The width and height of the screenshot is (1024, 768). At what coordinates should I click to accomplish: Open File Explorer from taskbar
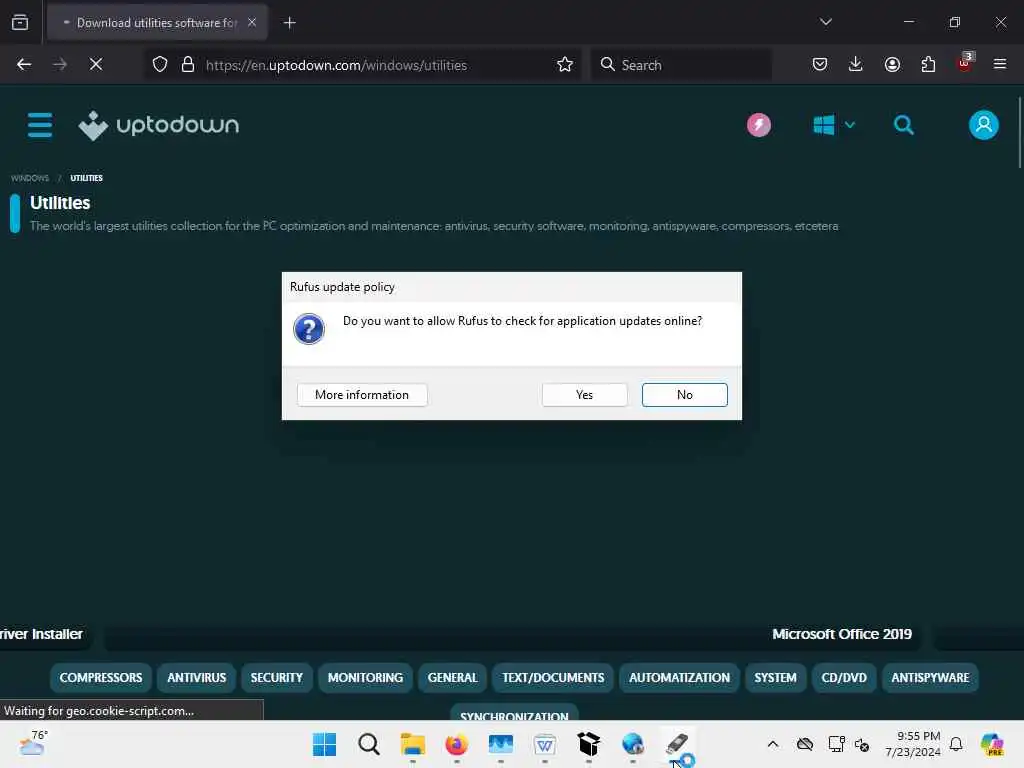413,744
